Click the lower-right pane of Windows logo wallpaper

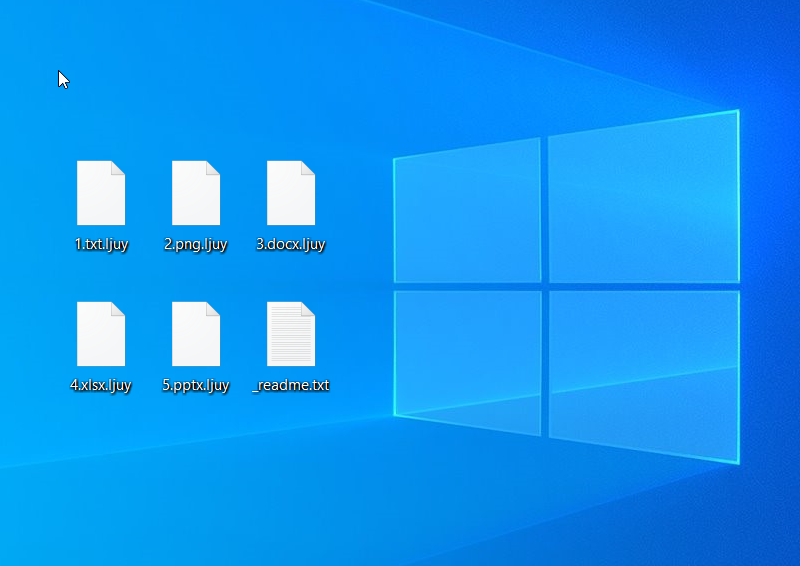pyautogui.click(x=643, y=370)
